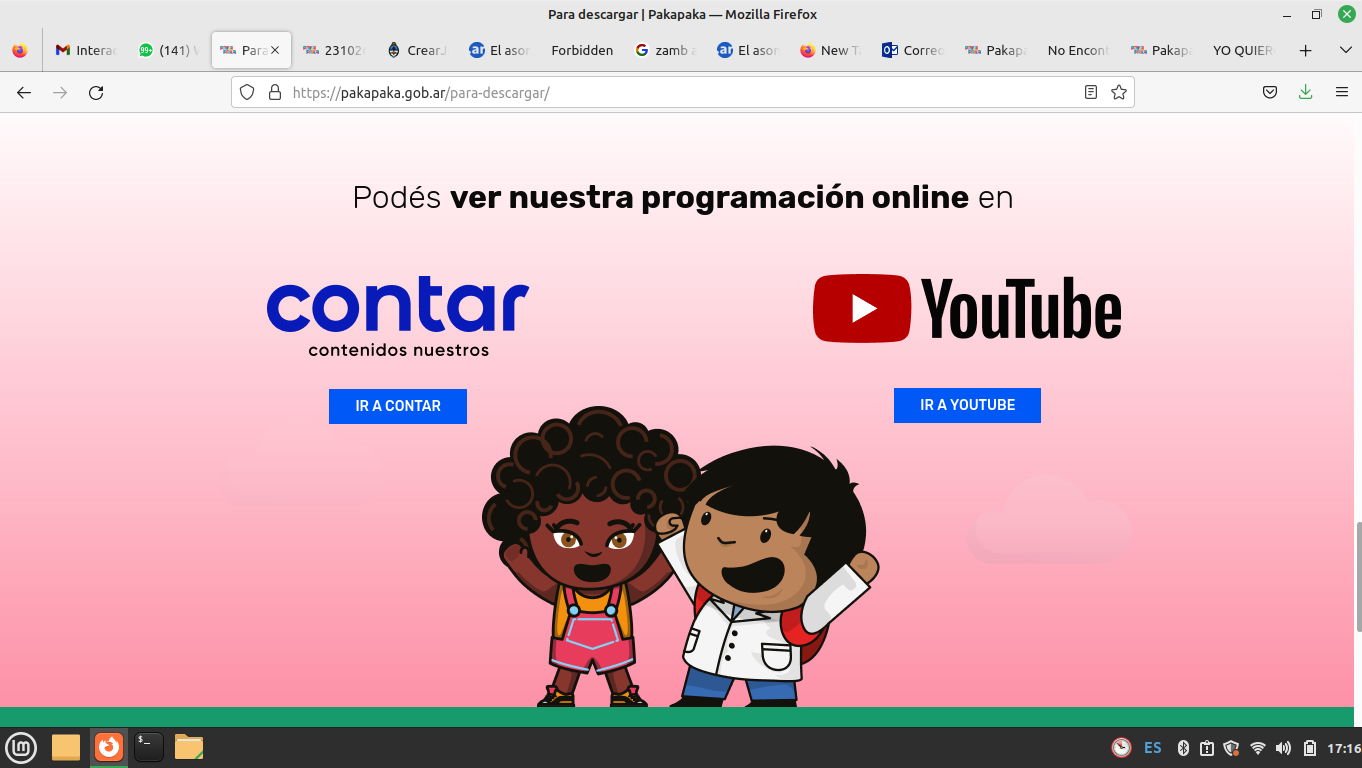Open the Pocket save icon
Image resolution: width=1362 pixels, height=768 pixels.
click(x=1269, y=92)
